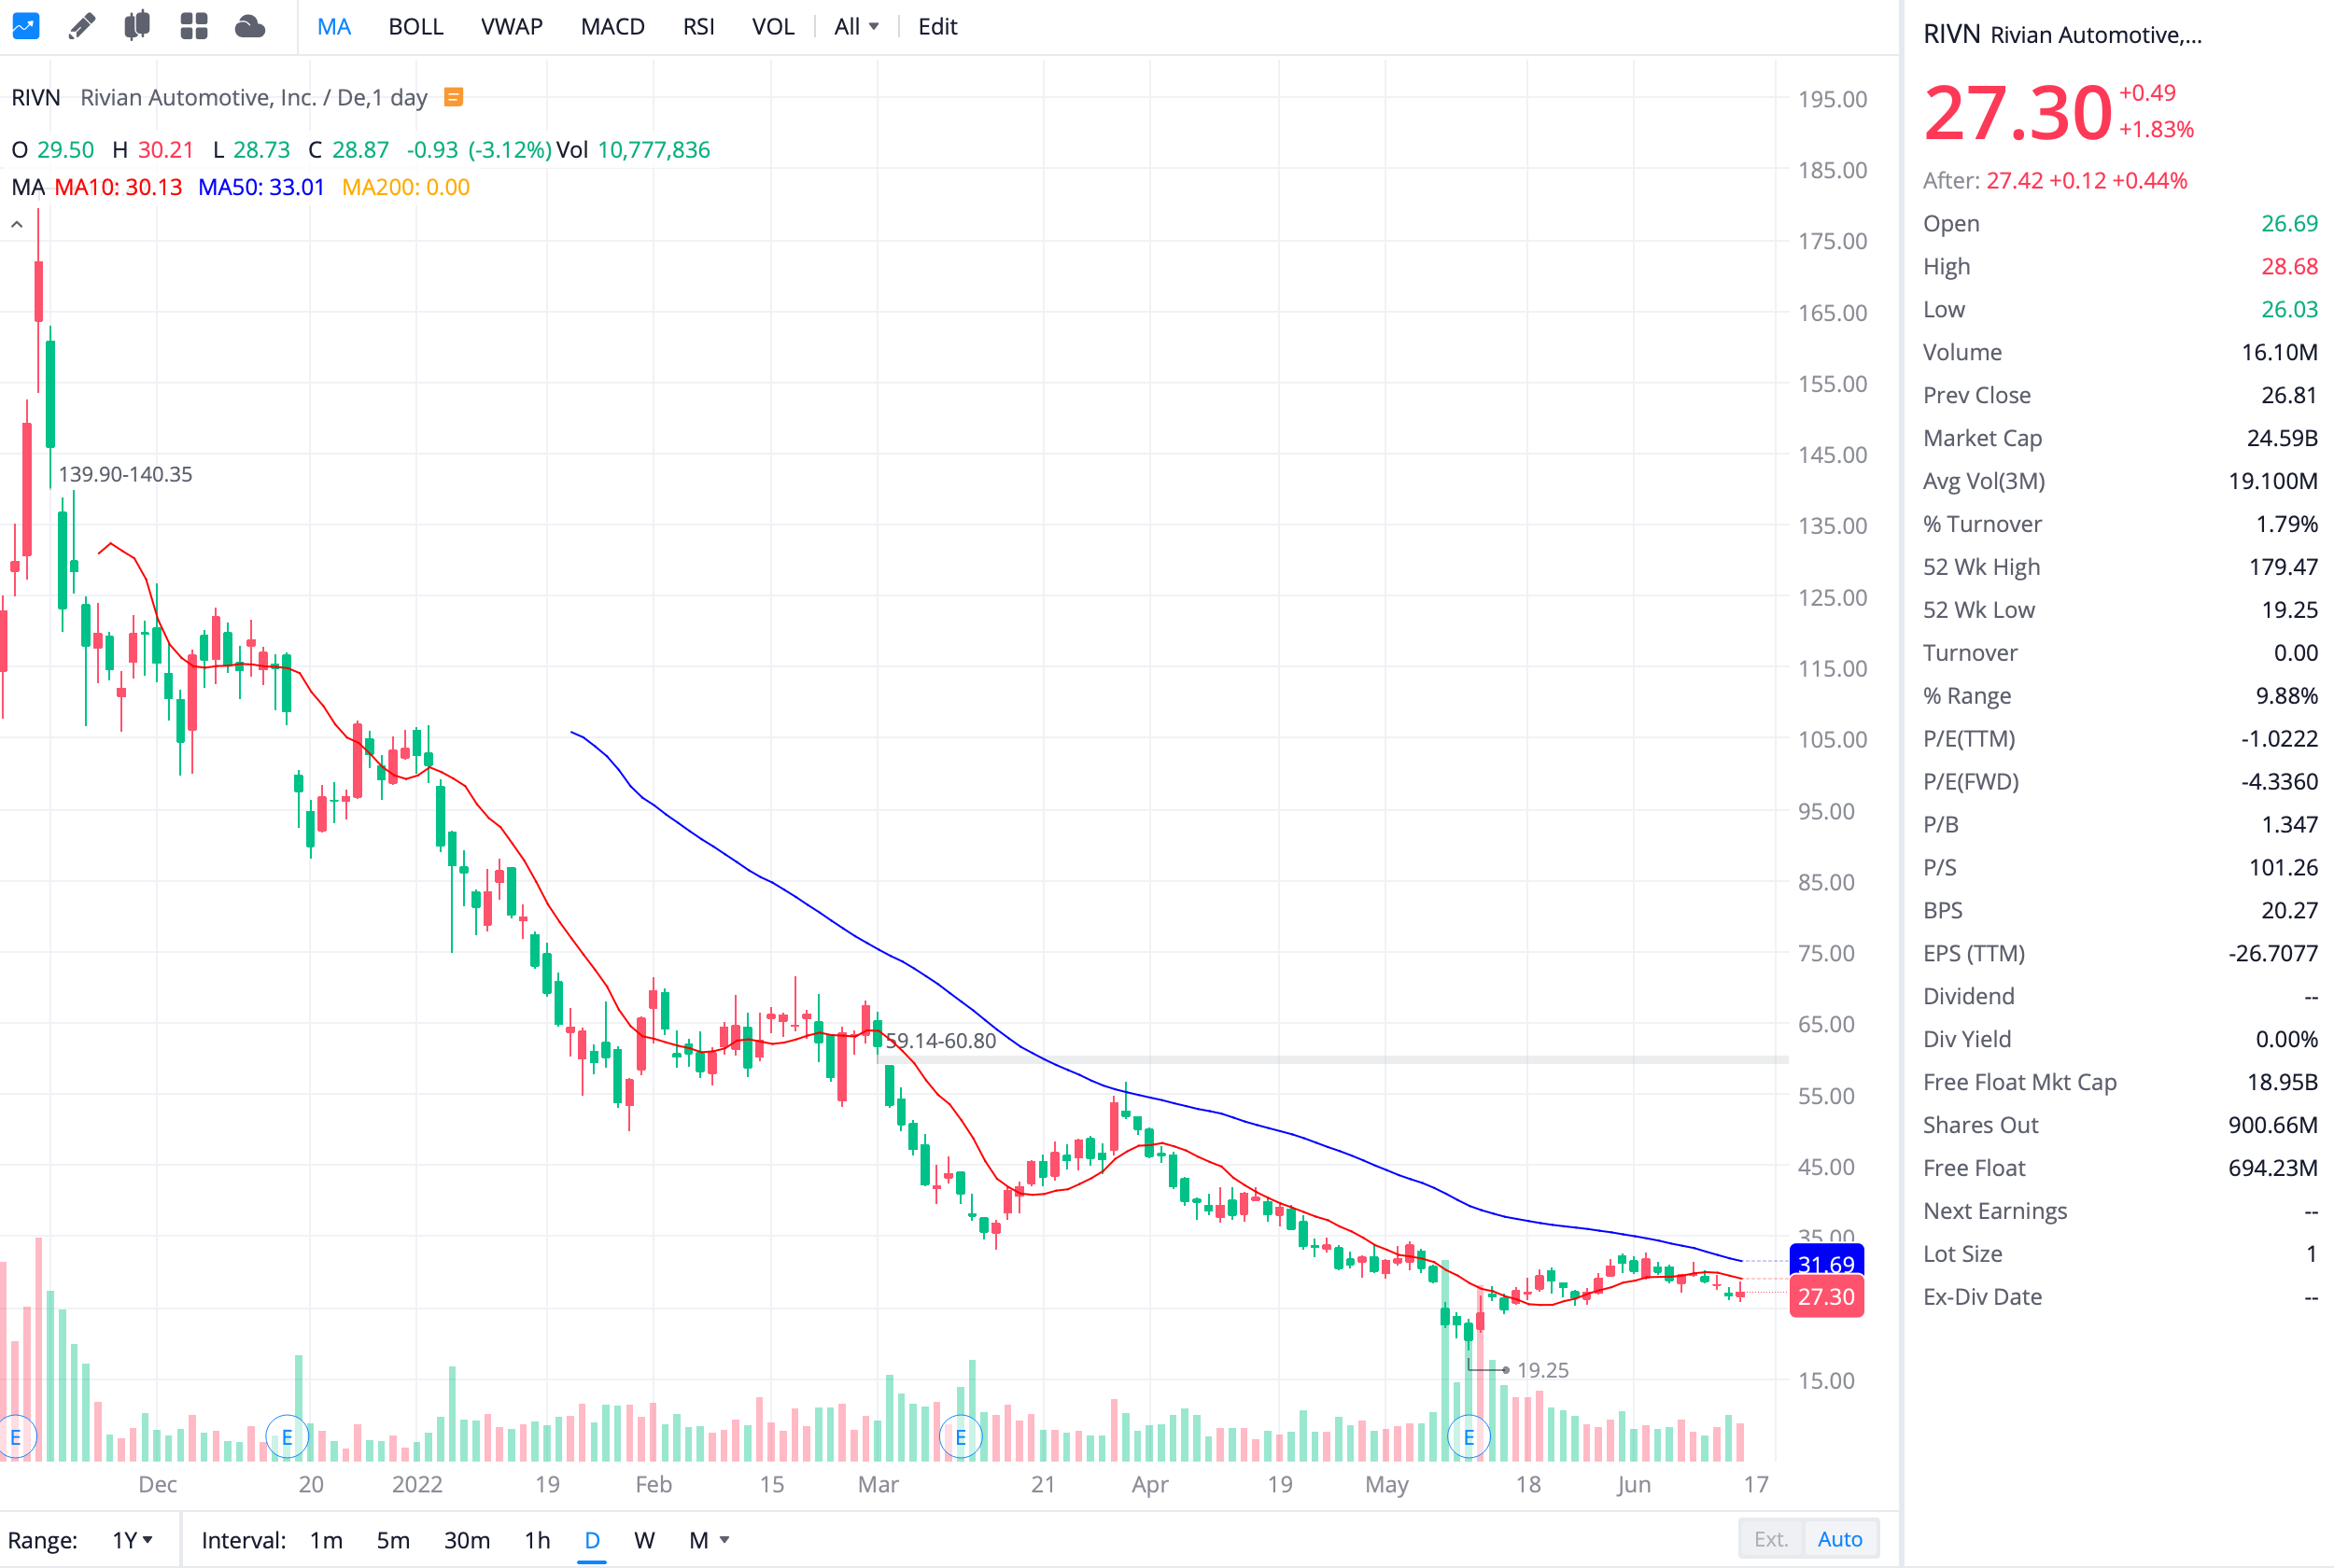This screenshot has width=2334, height=1568.
Task: Click the 59.14-60.80 gap annotation
Action: click(x=941, y=1040)
